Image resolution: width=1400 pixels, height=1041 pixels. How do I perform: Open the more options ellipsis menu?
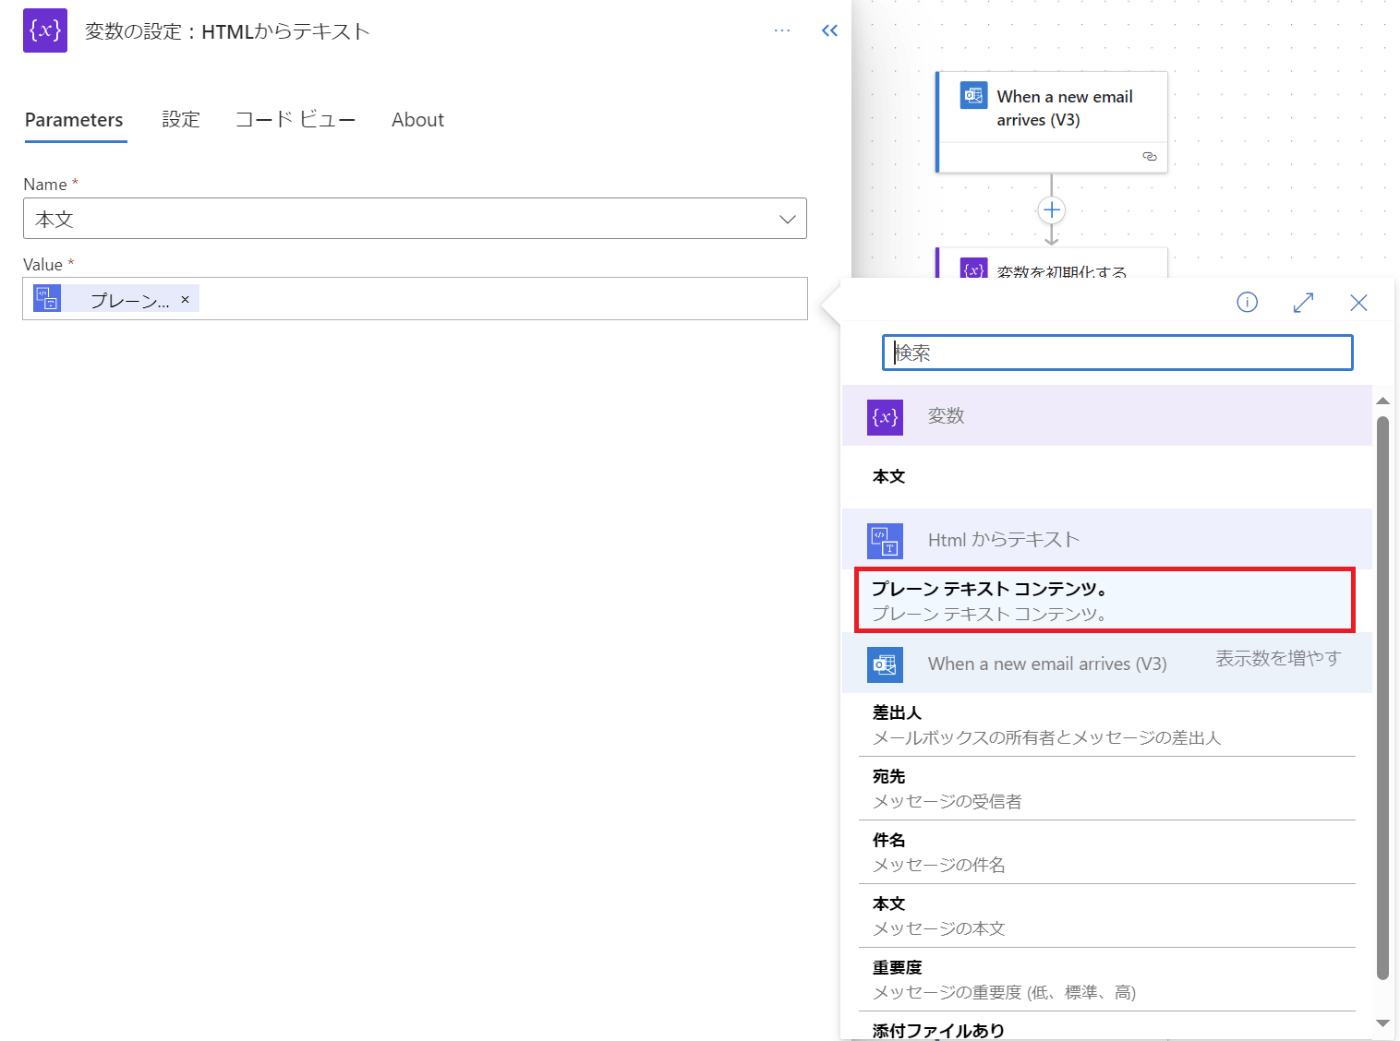(782, 30)
